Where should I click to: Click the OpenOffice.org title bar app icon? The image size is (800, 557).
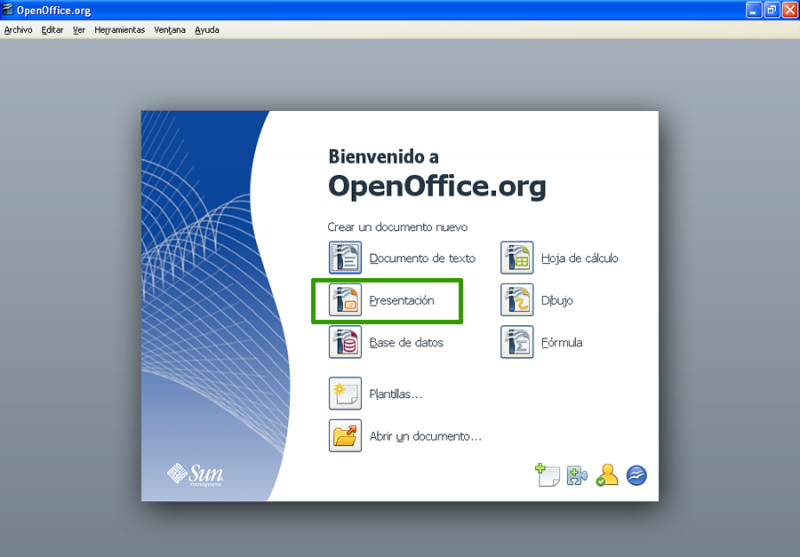click(x=7, y=10)
